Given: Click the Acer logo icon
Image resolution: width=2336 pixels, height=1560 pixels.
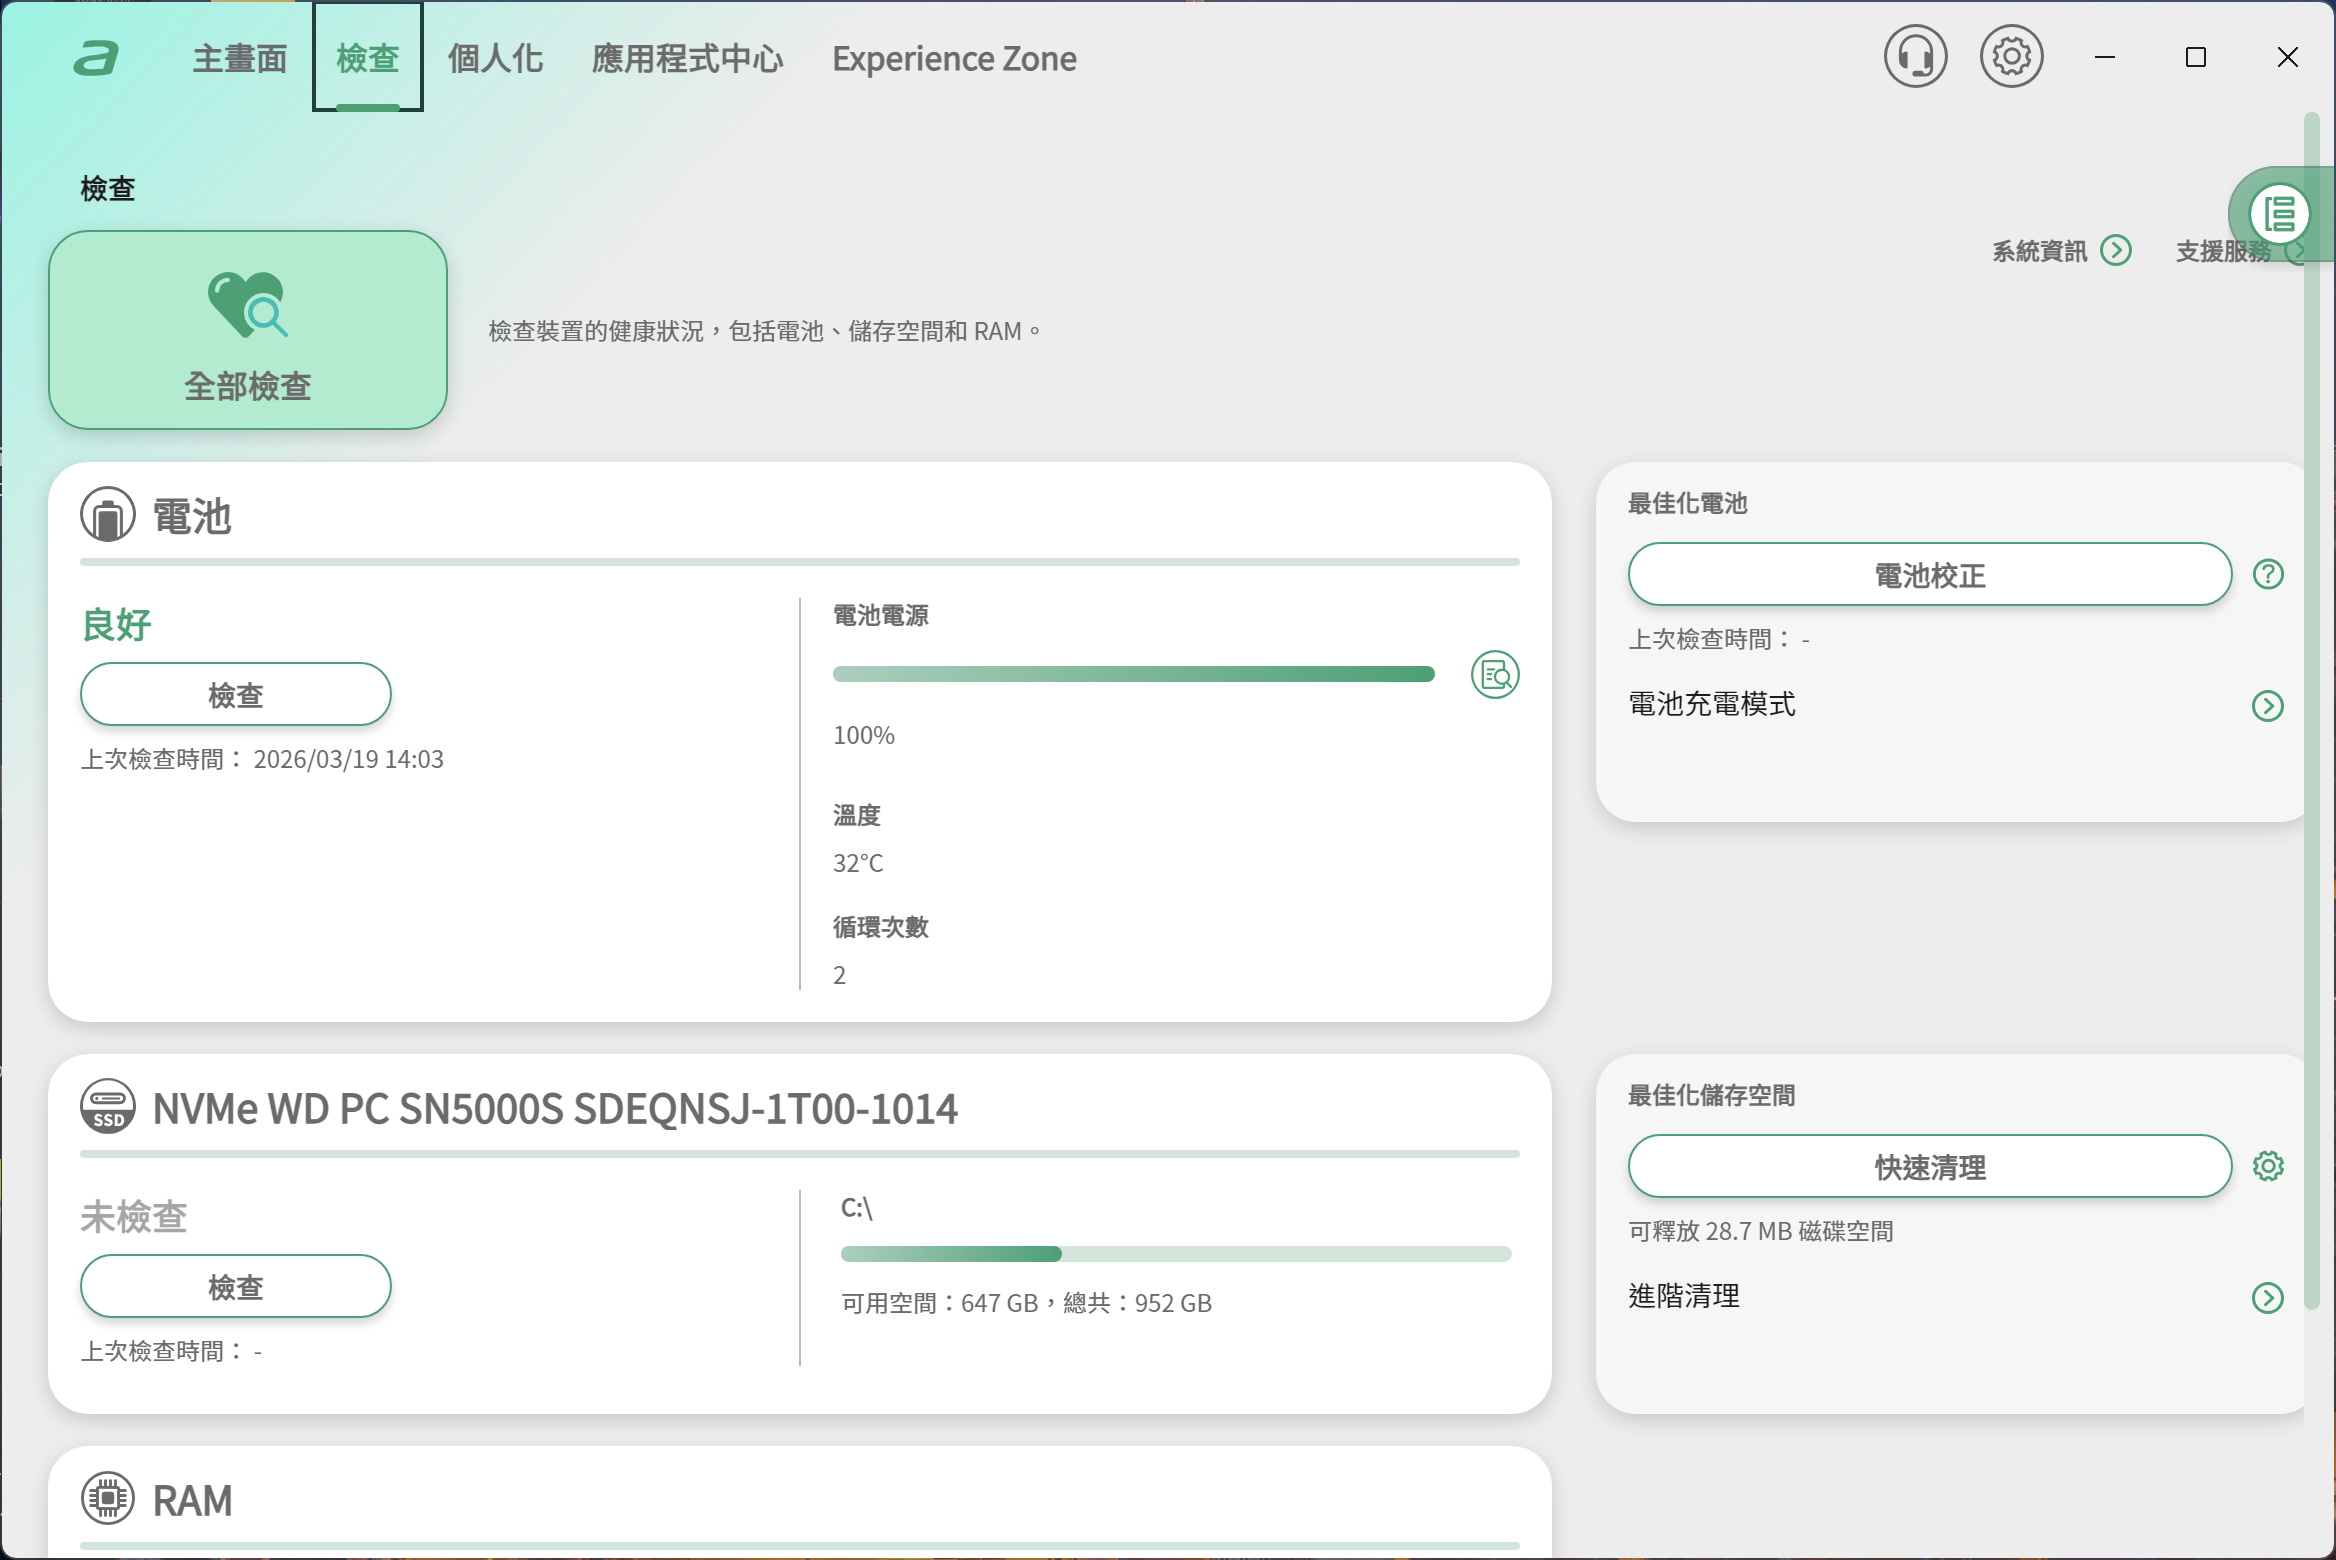Looking at the screenshot, I should [97, 58].
